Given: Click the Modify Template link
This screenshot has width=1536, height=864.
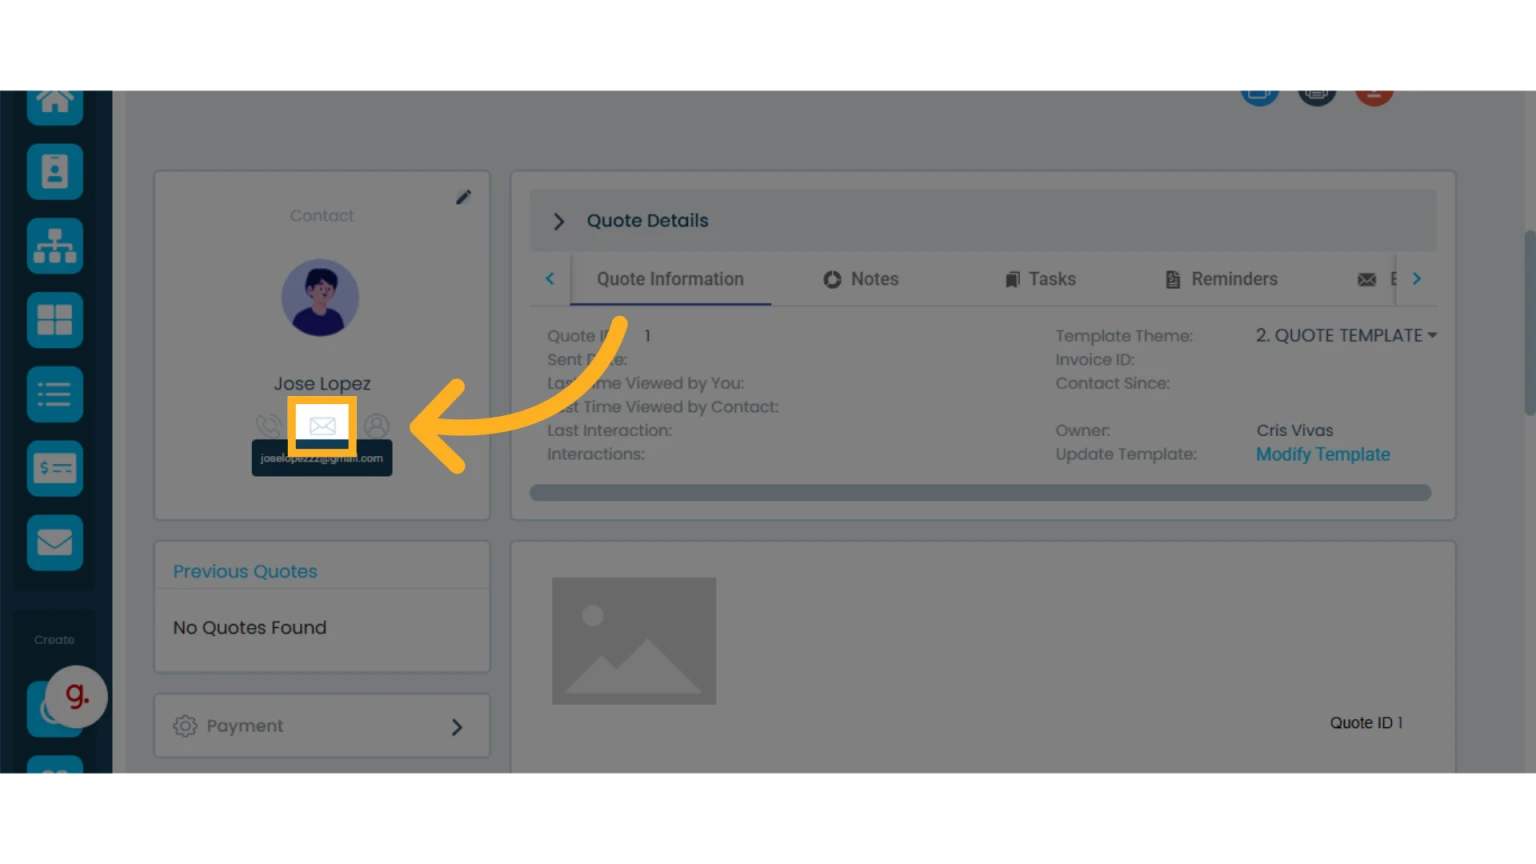Looking at the screenshot, I should 1323,454.
